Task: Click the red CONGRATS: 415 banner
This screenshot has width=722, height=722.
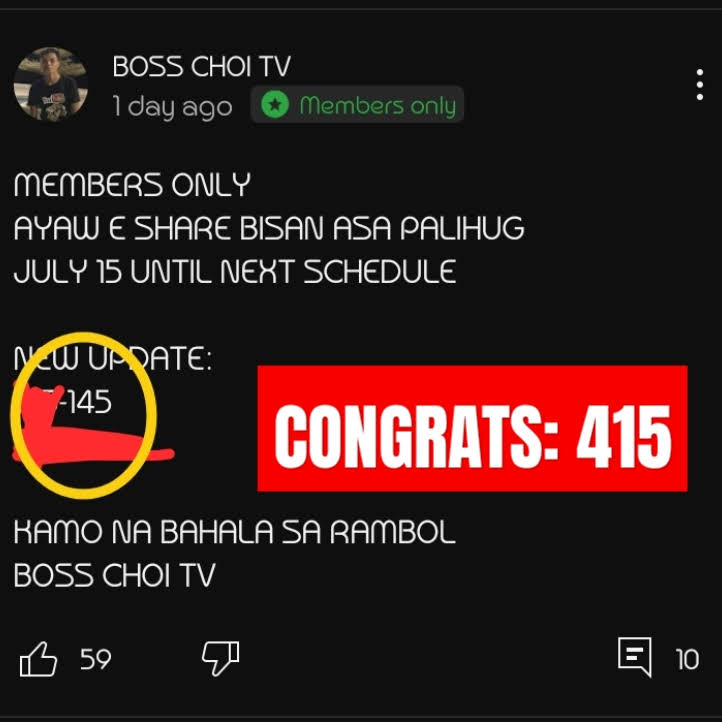Action: click(x=472, y=428)
